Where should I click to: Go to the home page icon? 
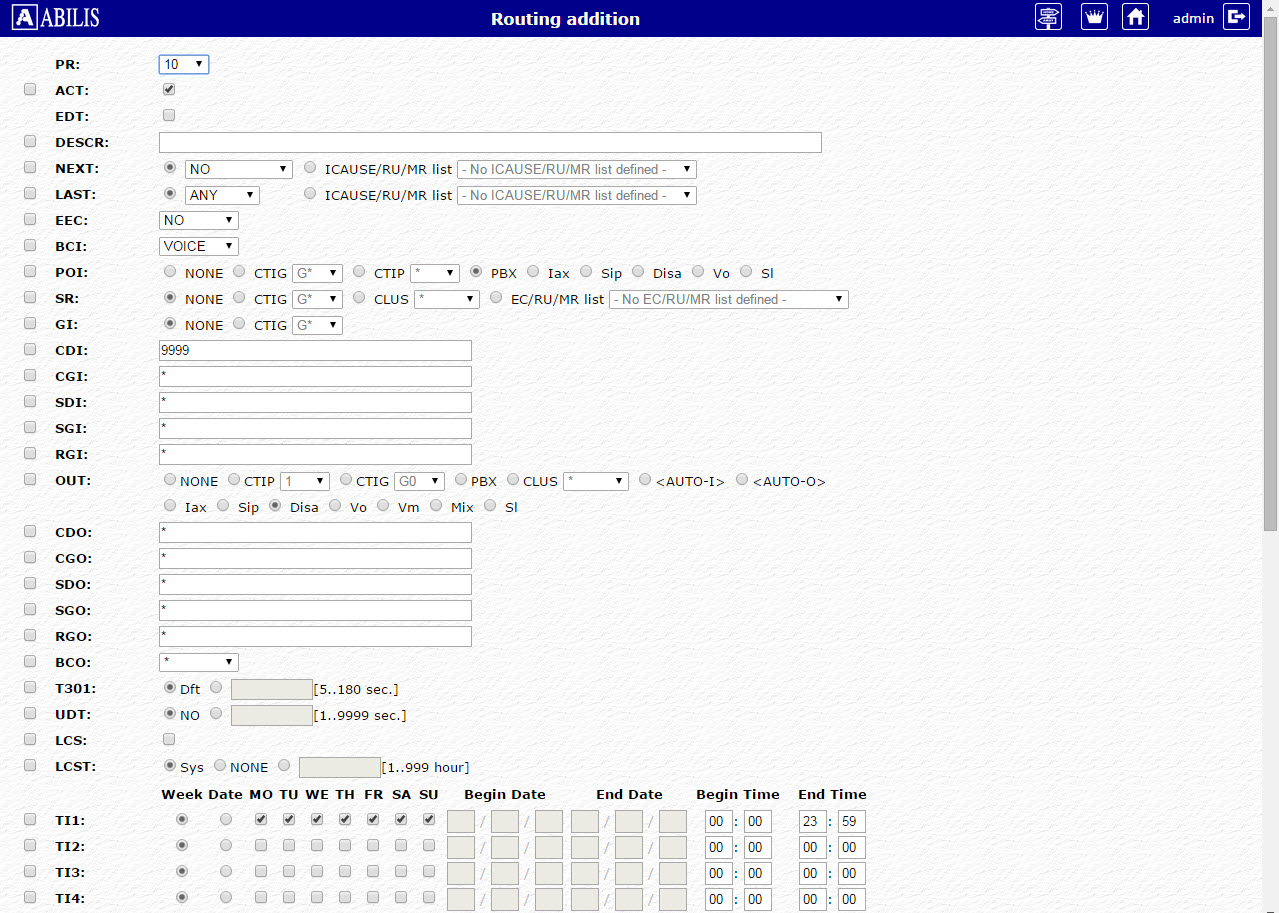pyautogui.click(x=1135, y=17)
